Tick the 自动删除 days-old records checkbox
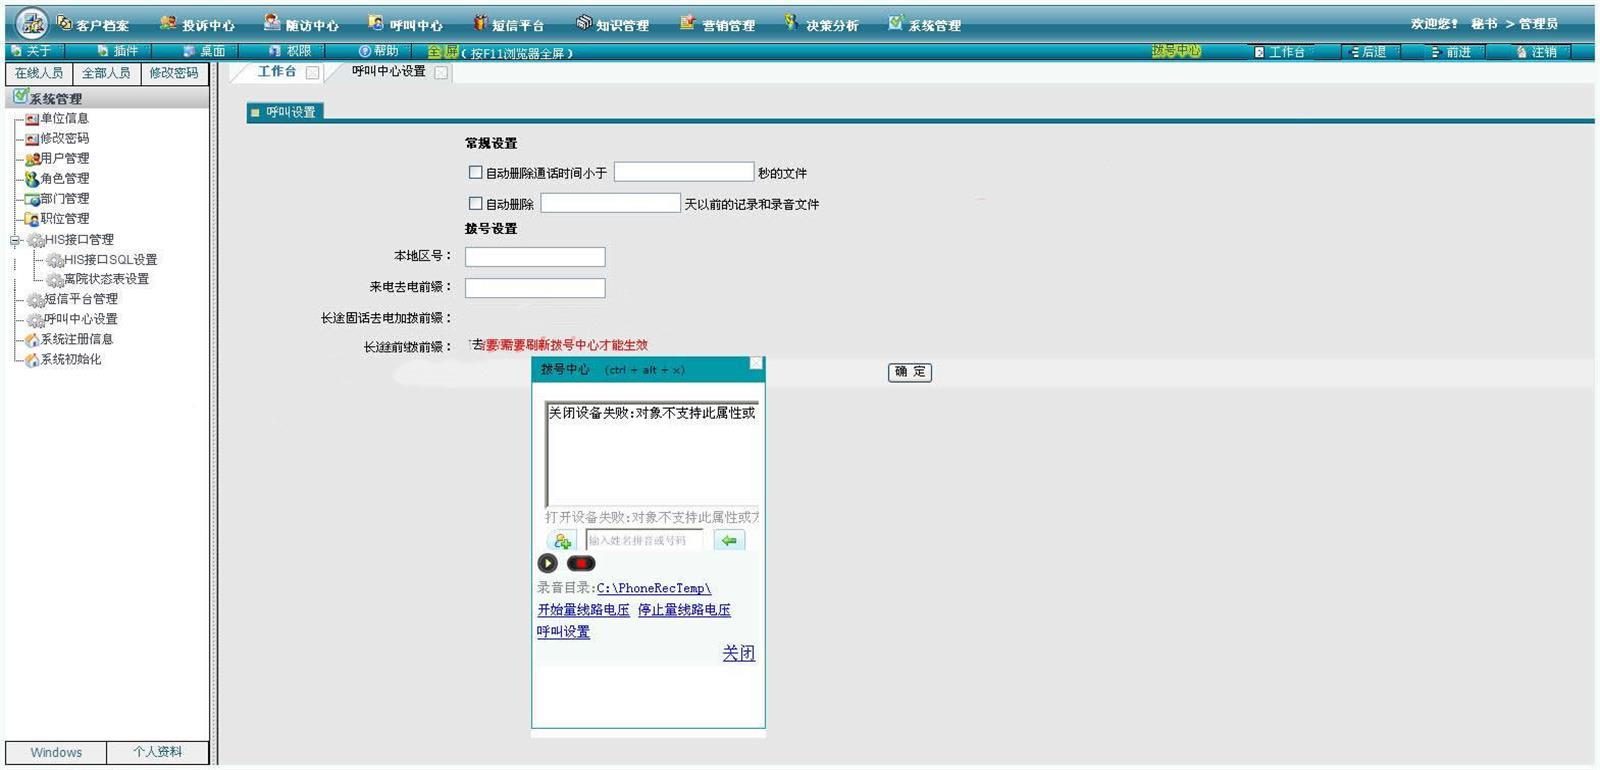This screenshot has height=770, width=1600. [x=476, y=204]
